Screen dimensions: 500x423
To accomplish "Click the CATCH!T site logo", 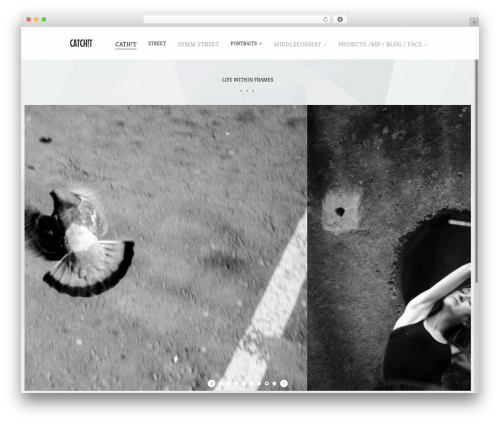I will 81,43.
